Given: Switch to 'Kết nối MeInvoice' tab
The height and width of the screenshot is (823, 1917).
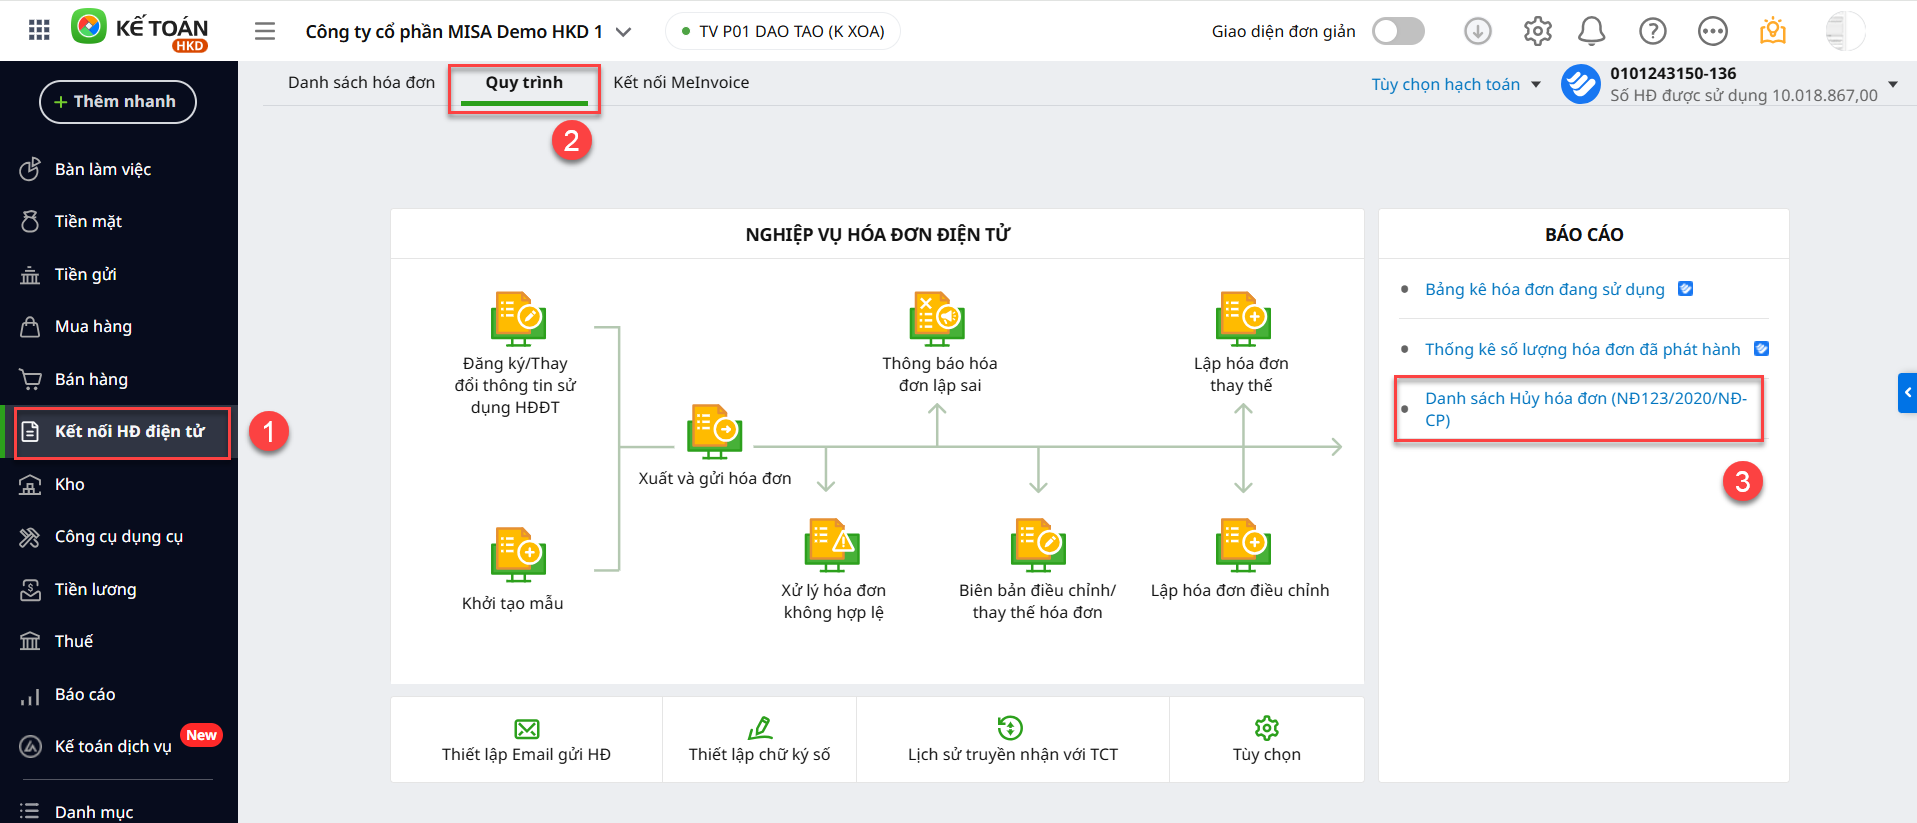Looking at the screenshot, I should 681,83.
